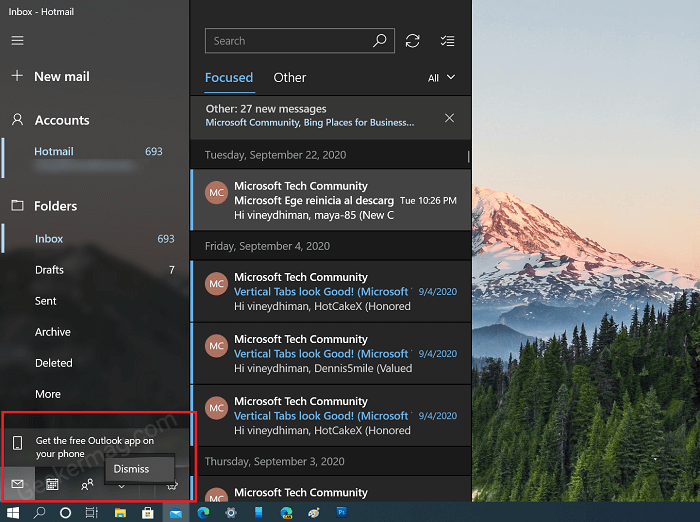Switch to Mail with envelope icon
This screenshot has height=522, width=700.
point(17,484)
